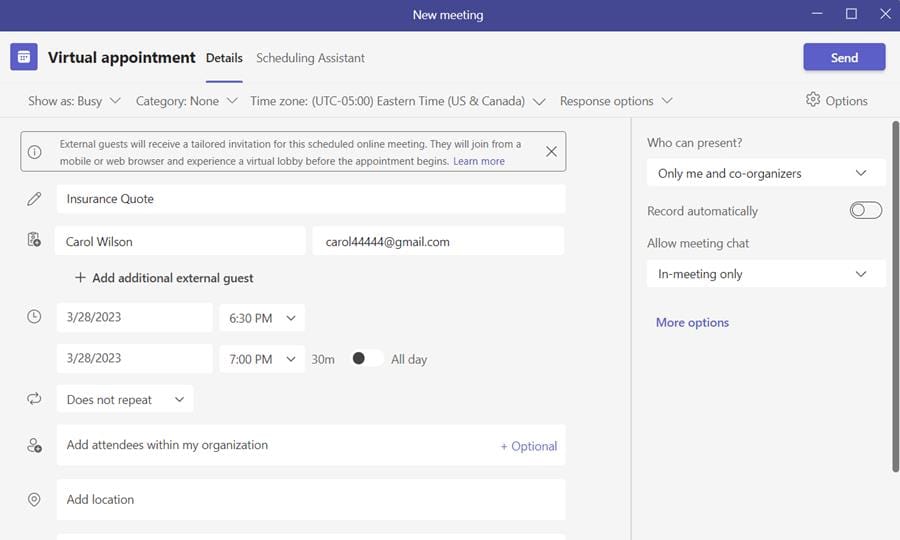
Task: Click the location pin icon
Action: coord(34,499)
